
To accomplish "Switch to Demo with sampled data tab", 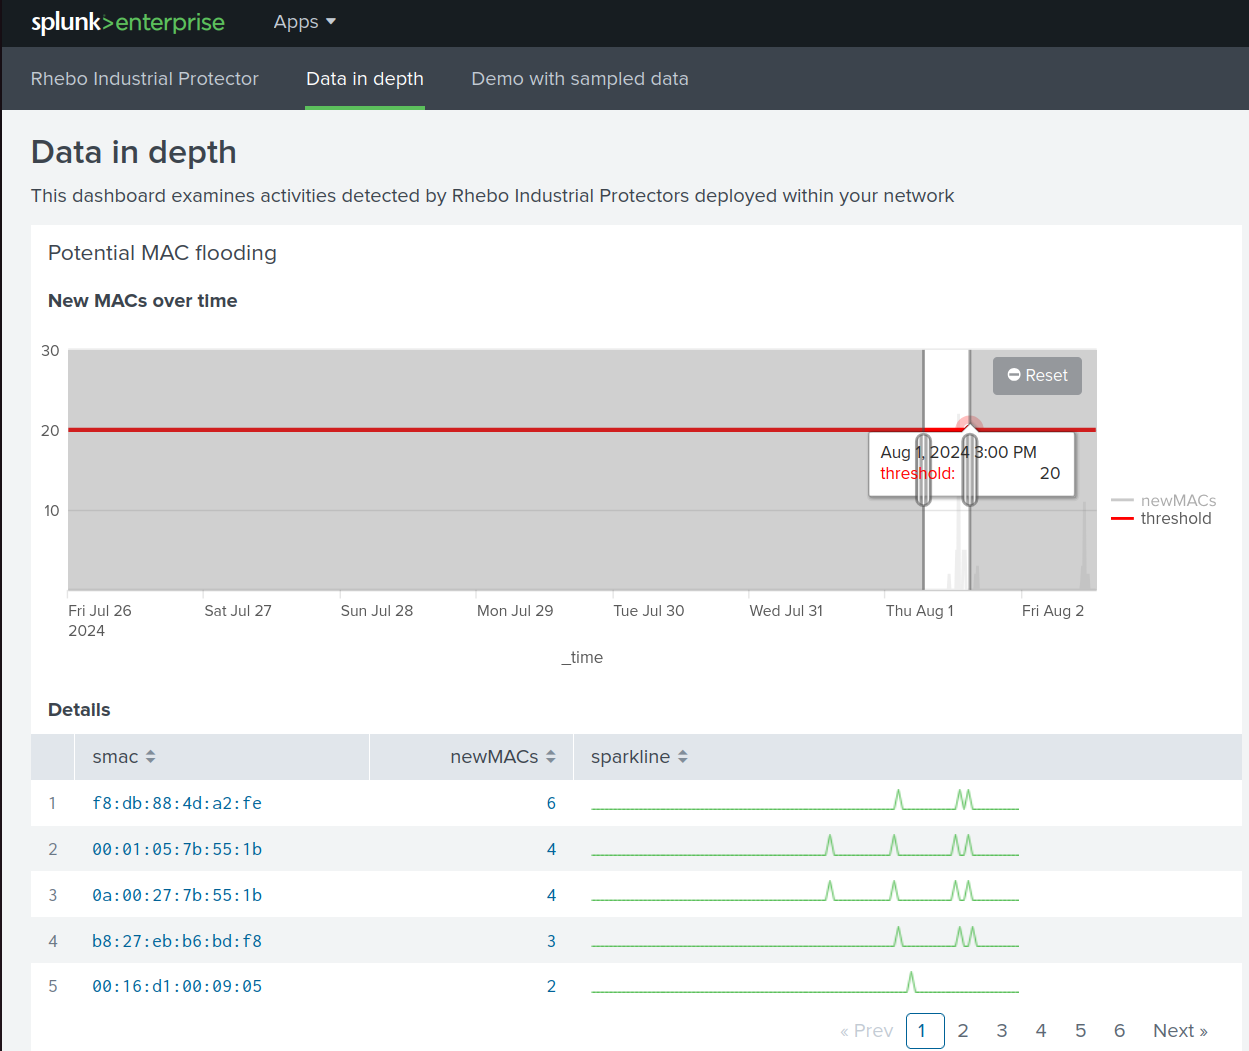I will pos(580,79).
